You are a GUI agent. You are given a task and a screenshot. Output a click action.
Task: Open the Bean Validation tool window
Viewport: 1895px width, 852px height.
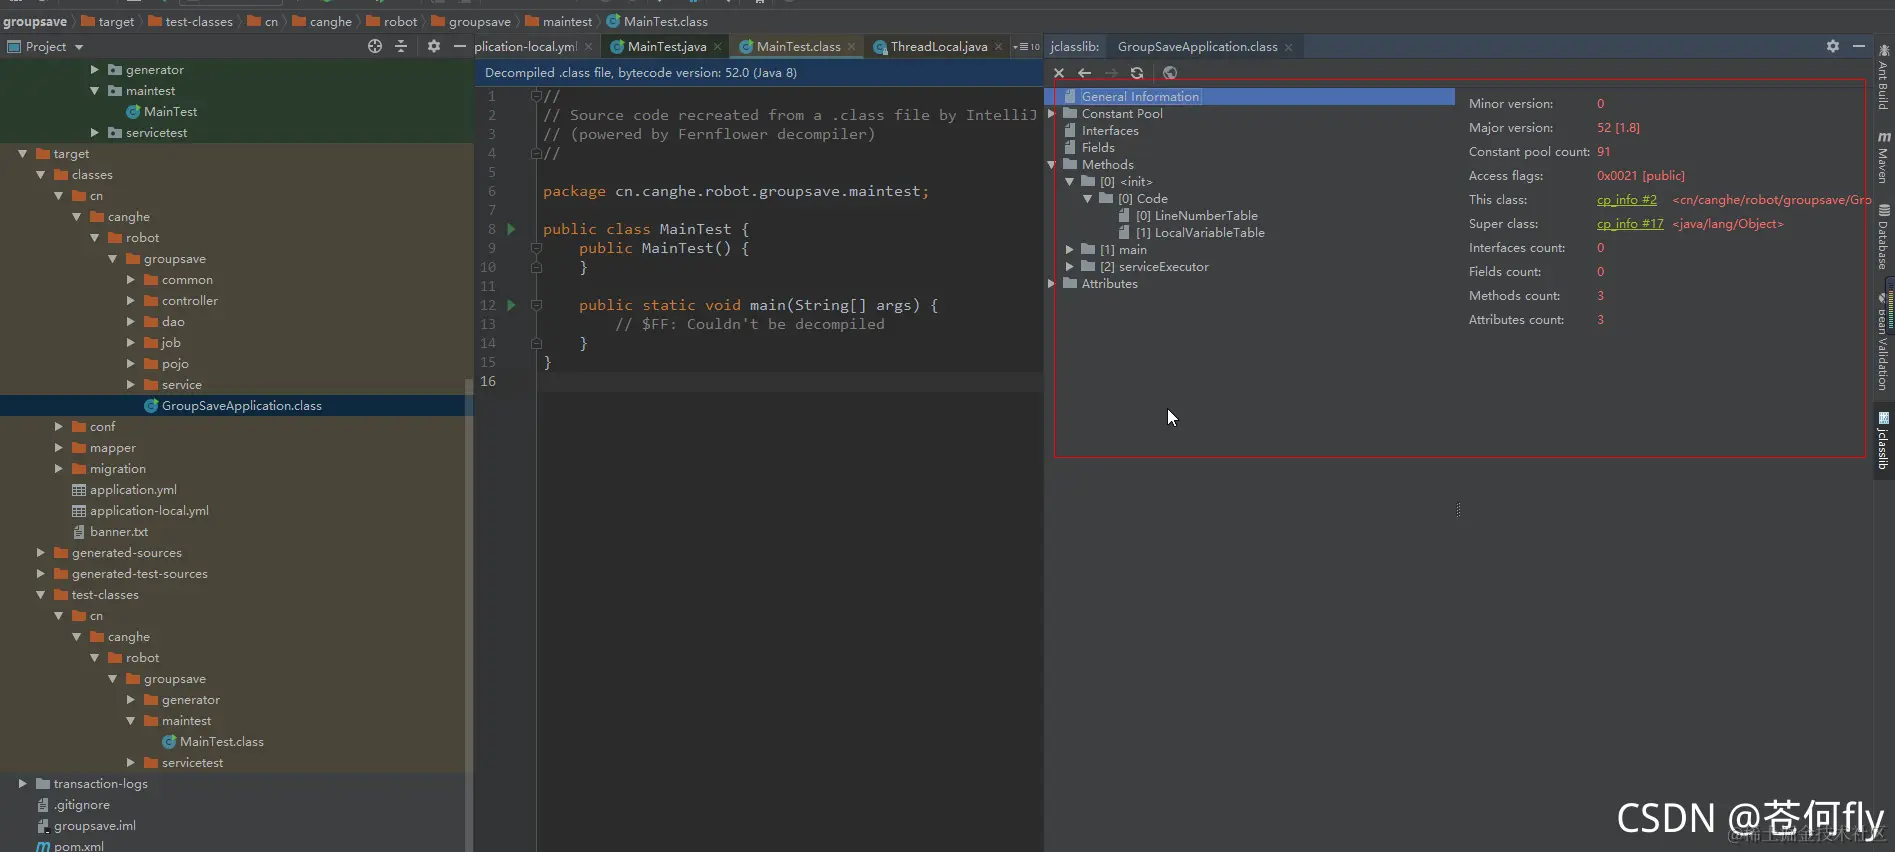pyautogui.click(x=1884, y=340)
